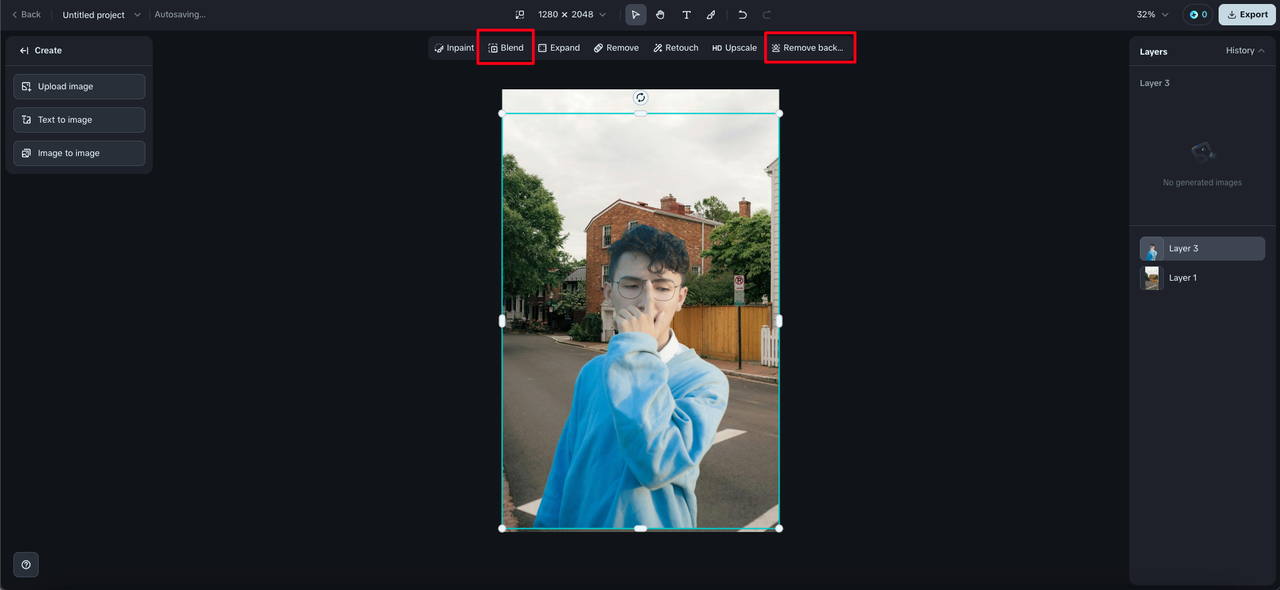Open the help question mark icon
Viewport: 1280px width, 590px height.
[26, 564]
